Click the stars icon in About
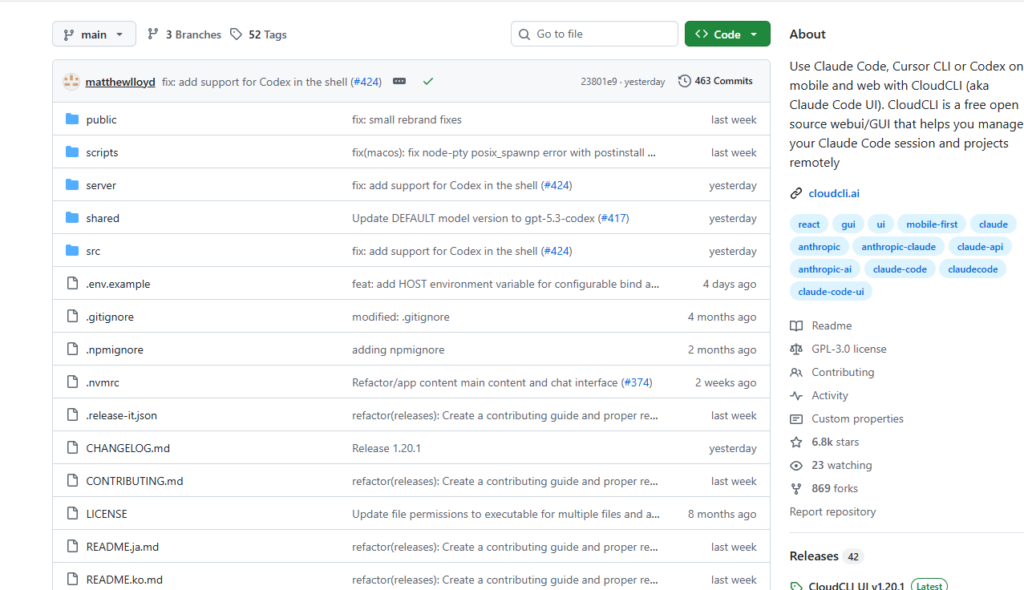This screenshot has width=1024, height=590. pyautogui.click(x=796, y=442)
